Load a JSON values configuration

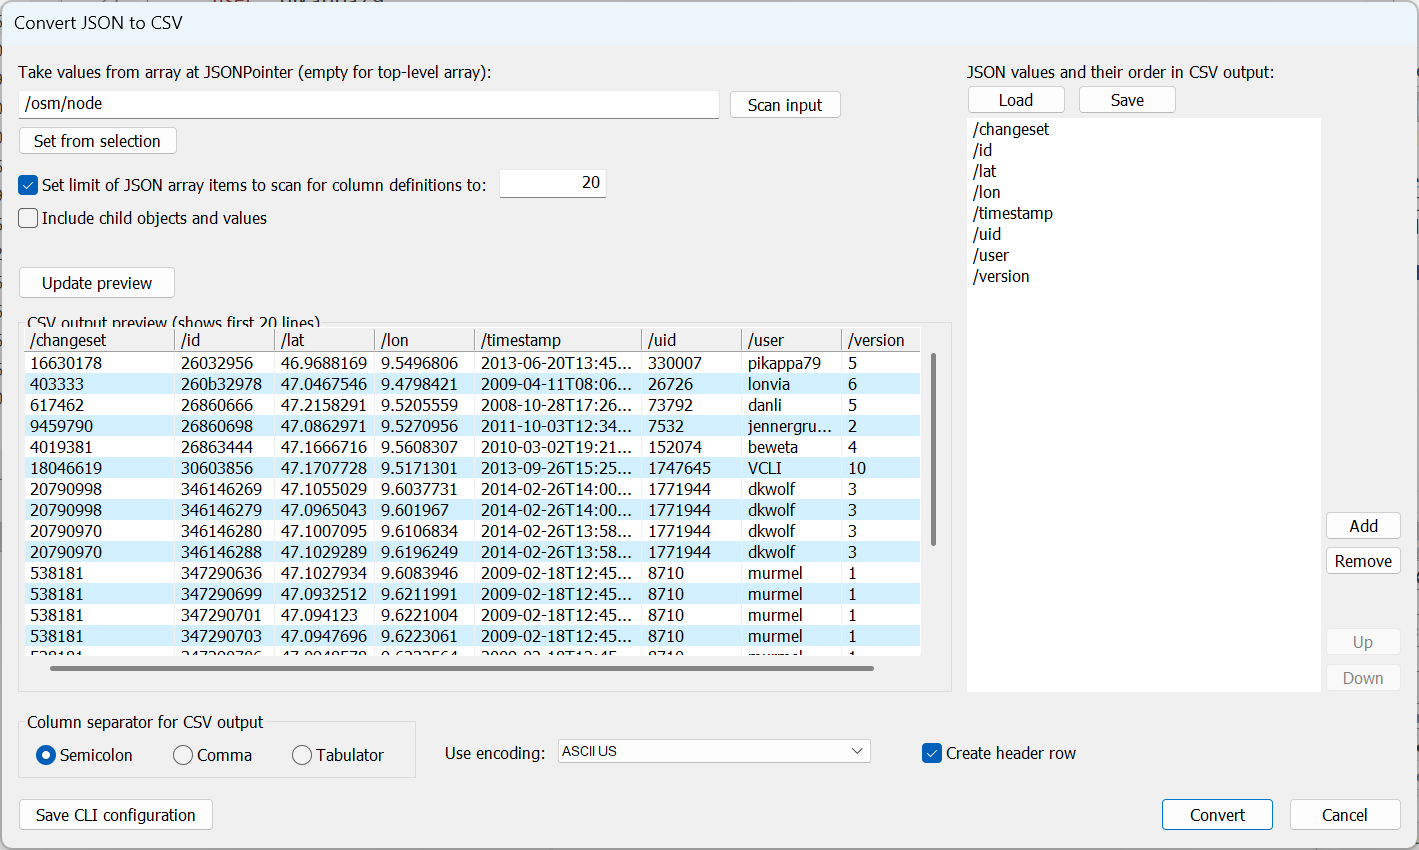tap(1016, 100)
